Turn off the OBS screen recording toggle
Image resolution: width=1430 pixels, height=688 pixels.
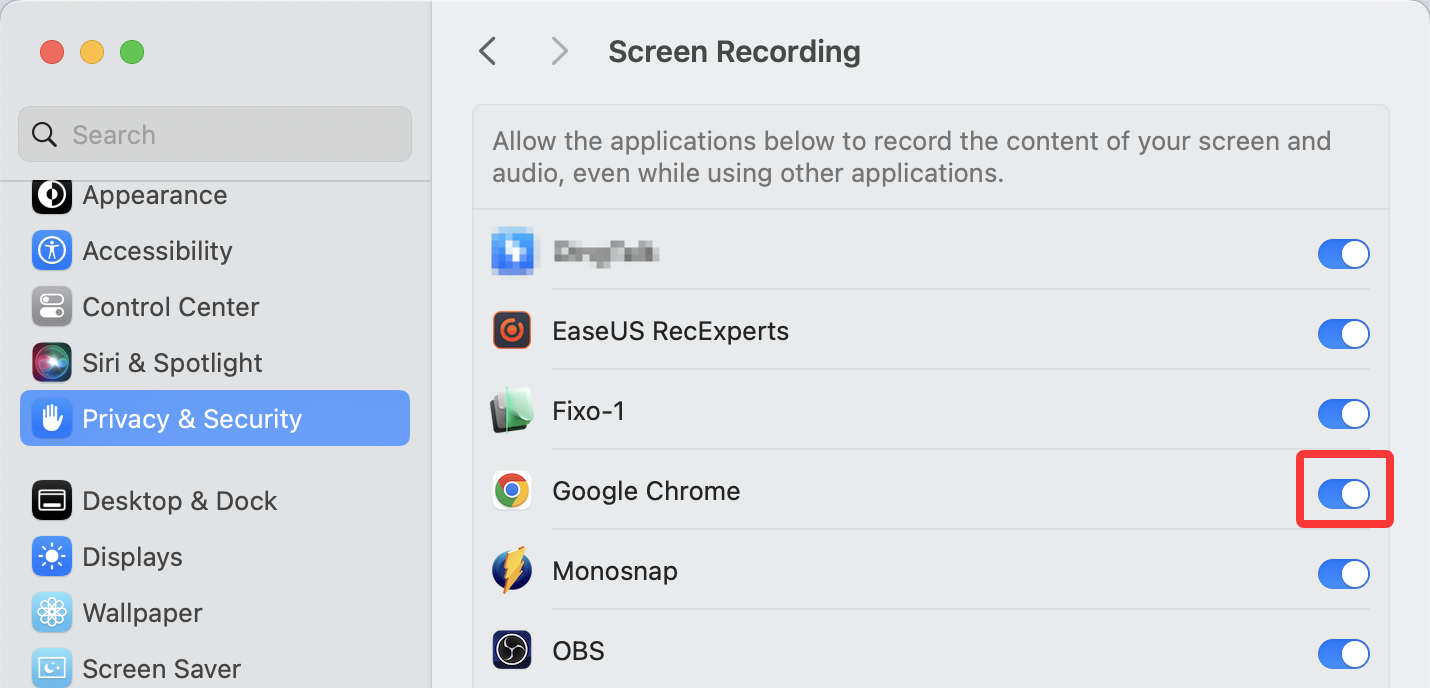click(x=1344, y=654)
